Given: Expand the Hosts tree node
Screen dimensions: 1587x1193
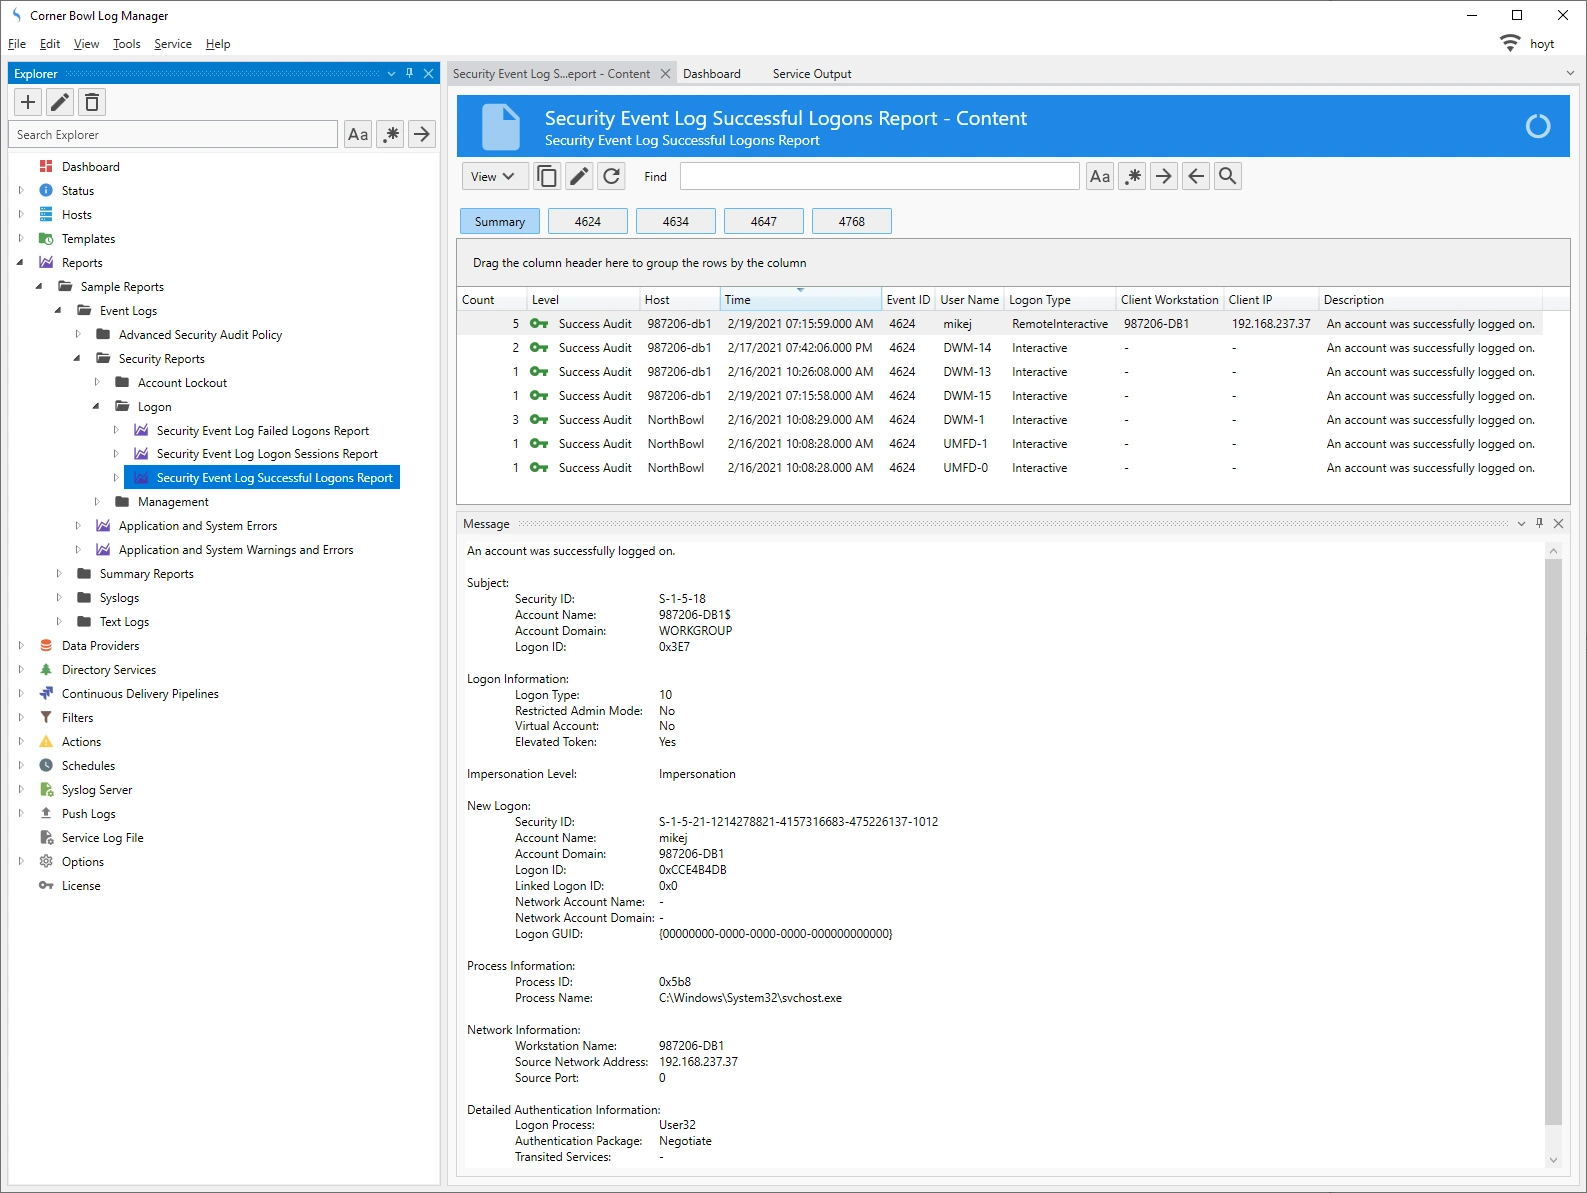Looking at the screenshot, I should [21, 214].
